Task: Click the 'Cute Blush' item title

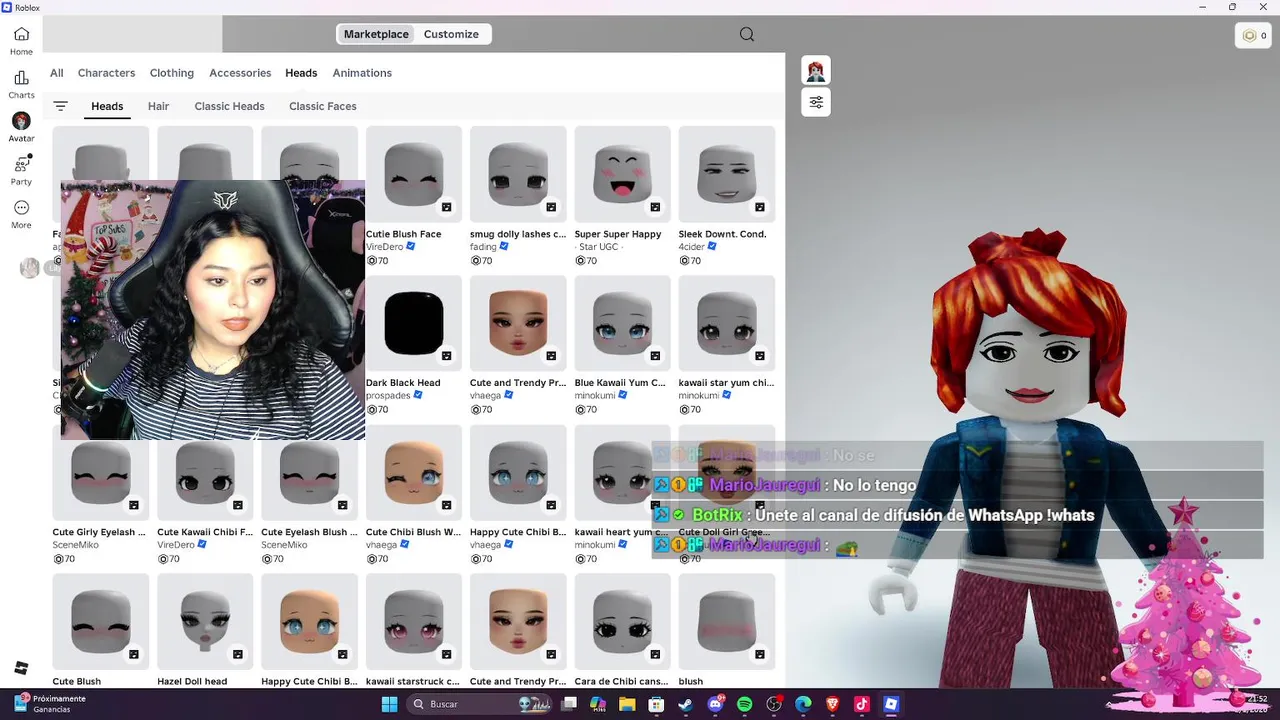Action: [x=77, y=681]
